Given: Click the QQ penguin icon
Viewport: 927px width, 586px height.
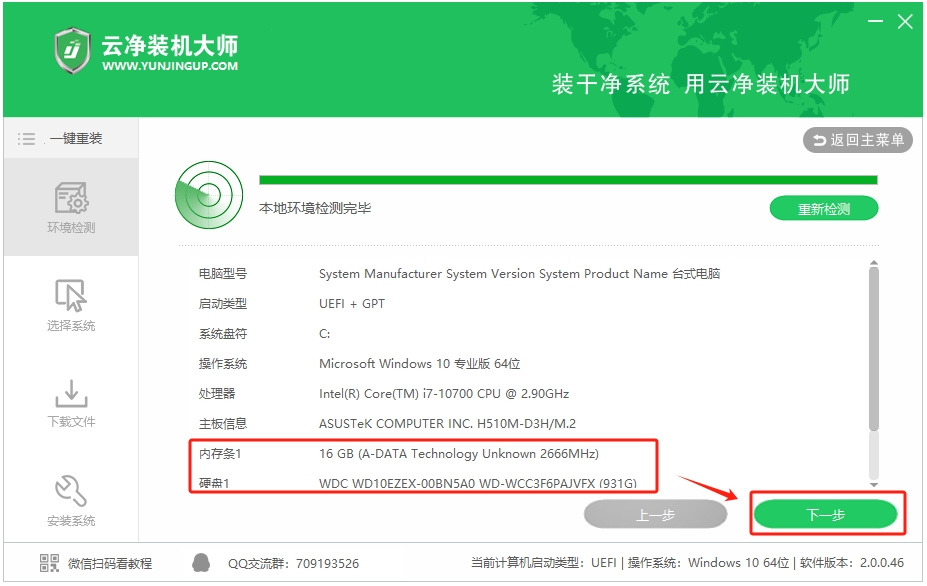Looking at the screenshot, I should coord(201,563).
